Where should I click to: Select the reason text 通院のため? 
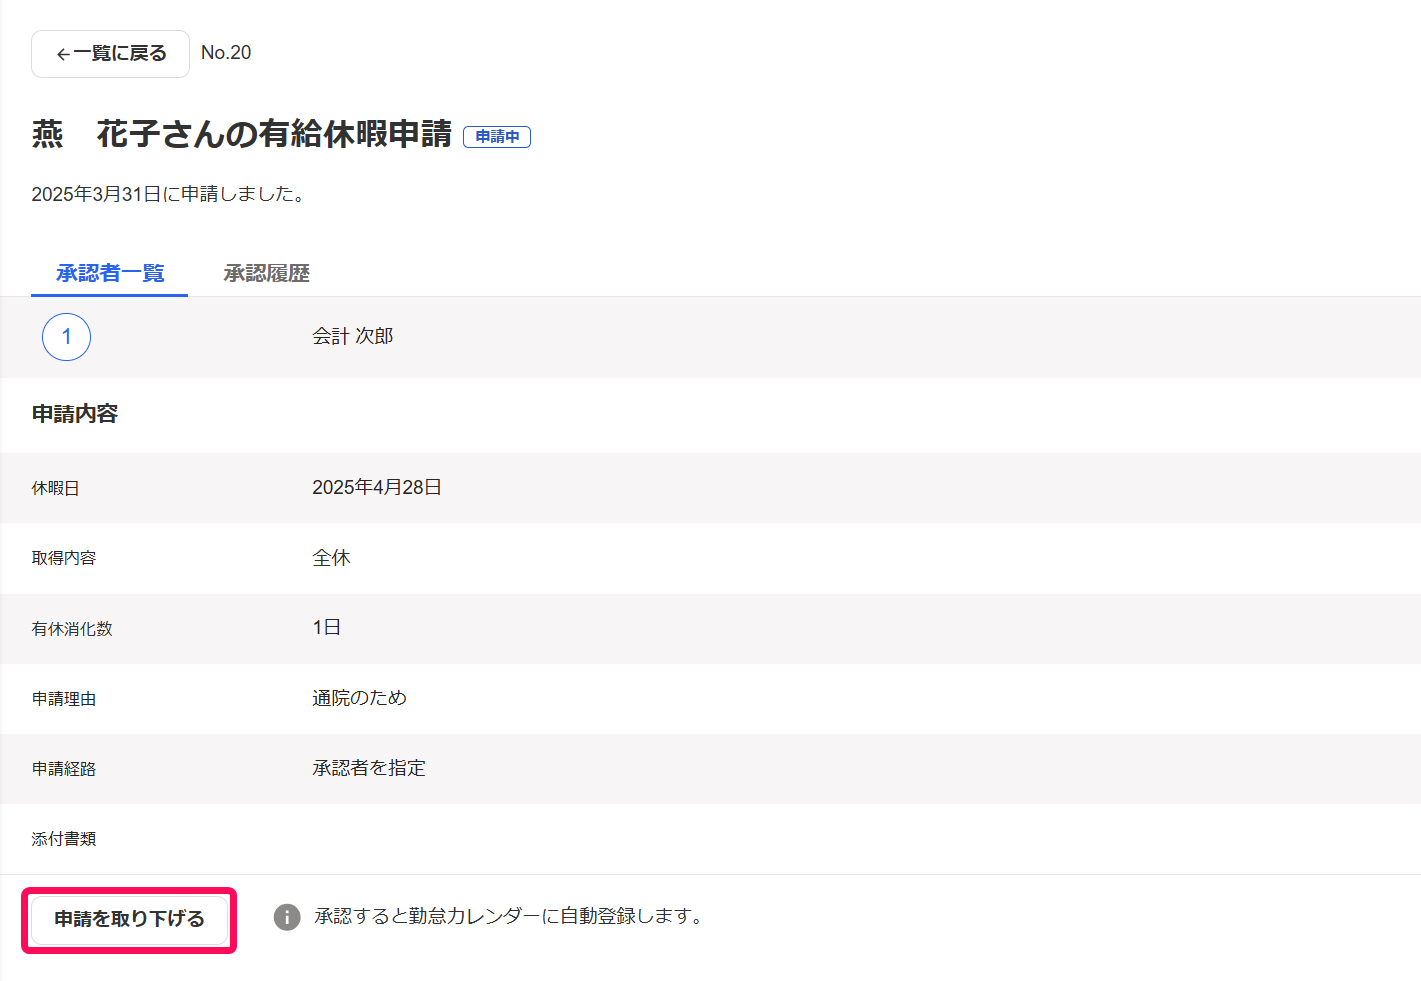tap(359, 698)
